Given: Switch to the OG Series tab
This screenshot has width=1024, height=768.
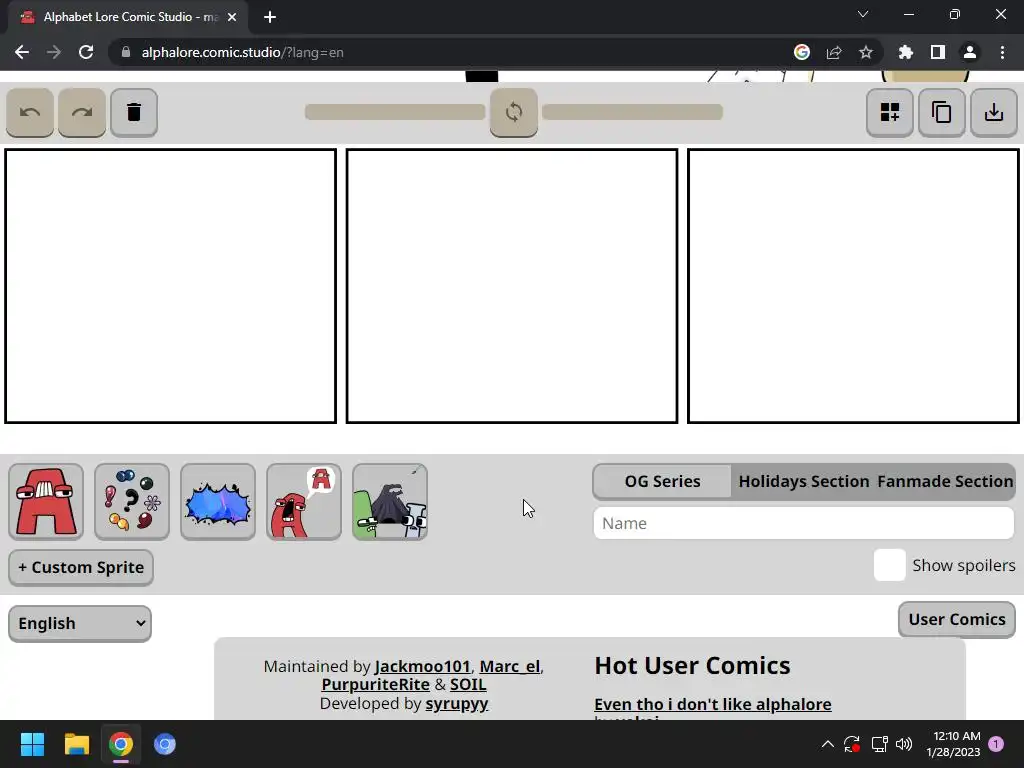Looking at the screenshot, I should point(662,481).
